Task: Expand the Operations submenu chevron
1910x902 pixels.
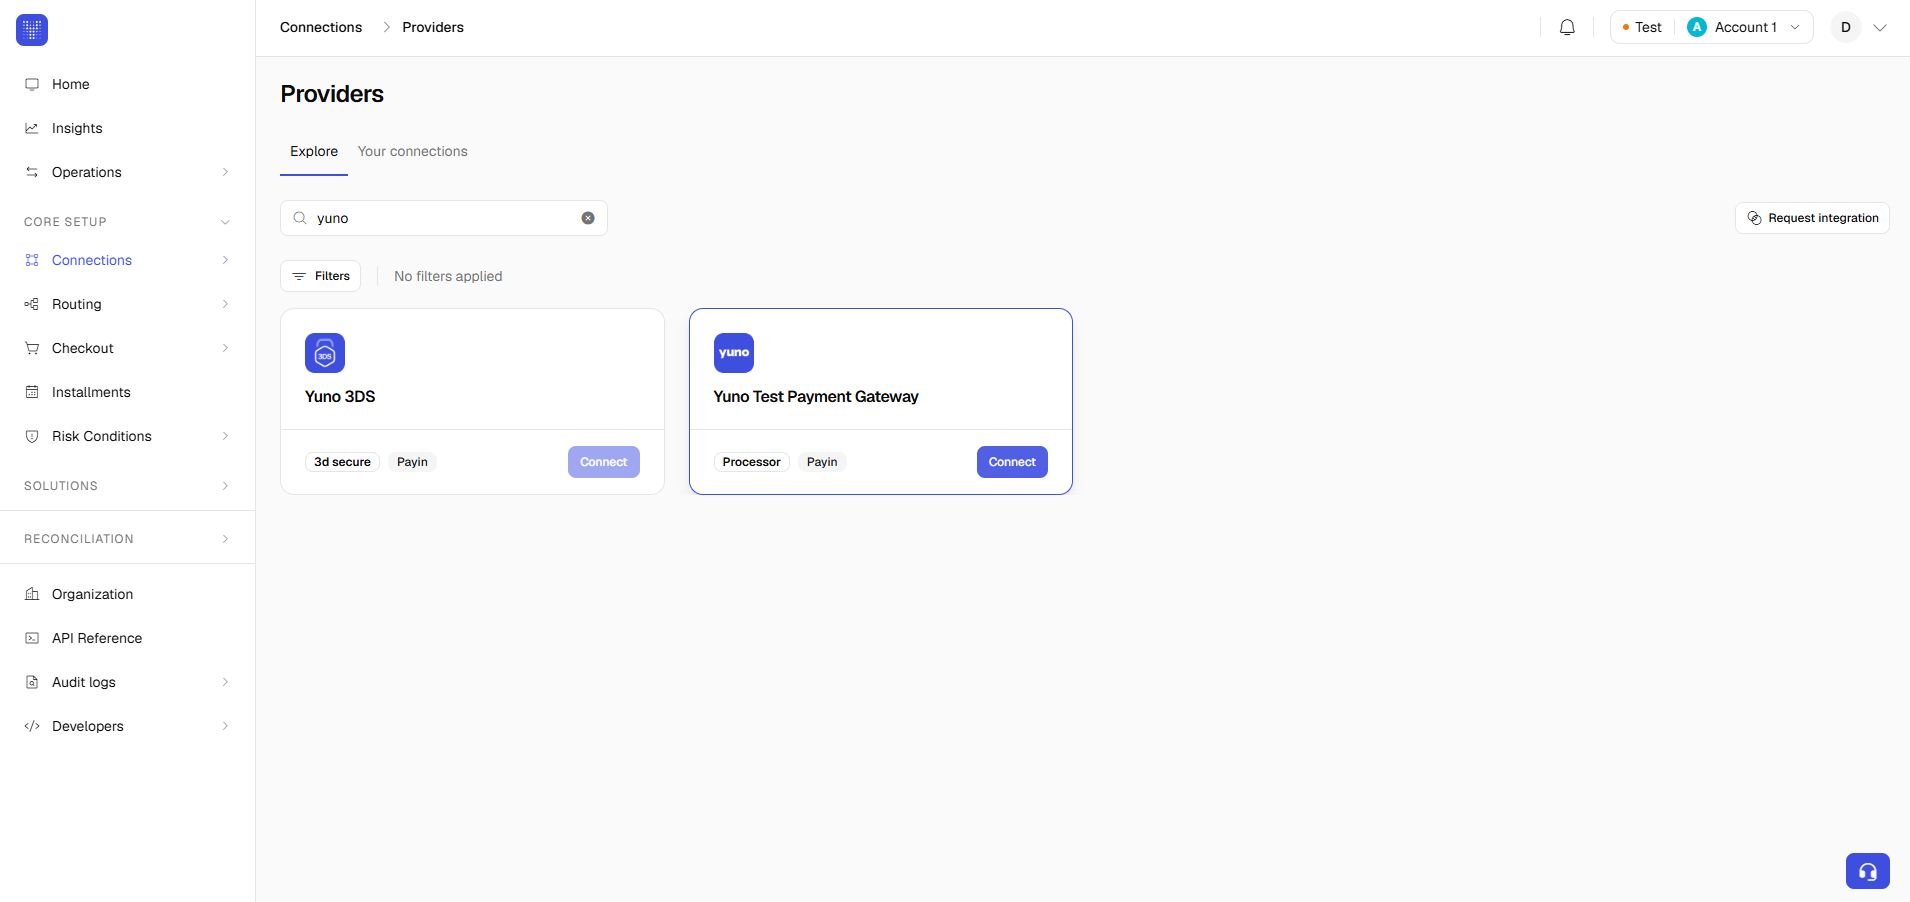Action: coord(225,172)
